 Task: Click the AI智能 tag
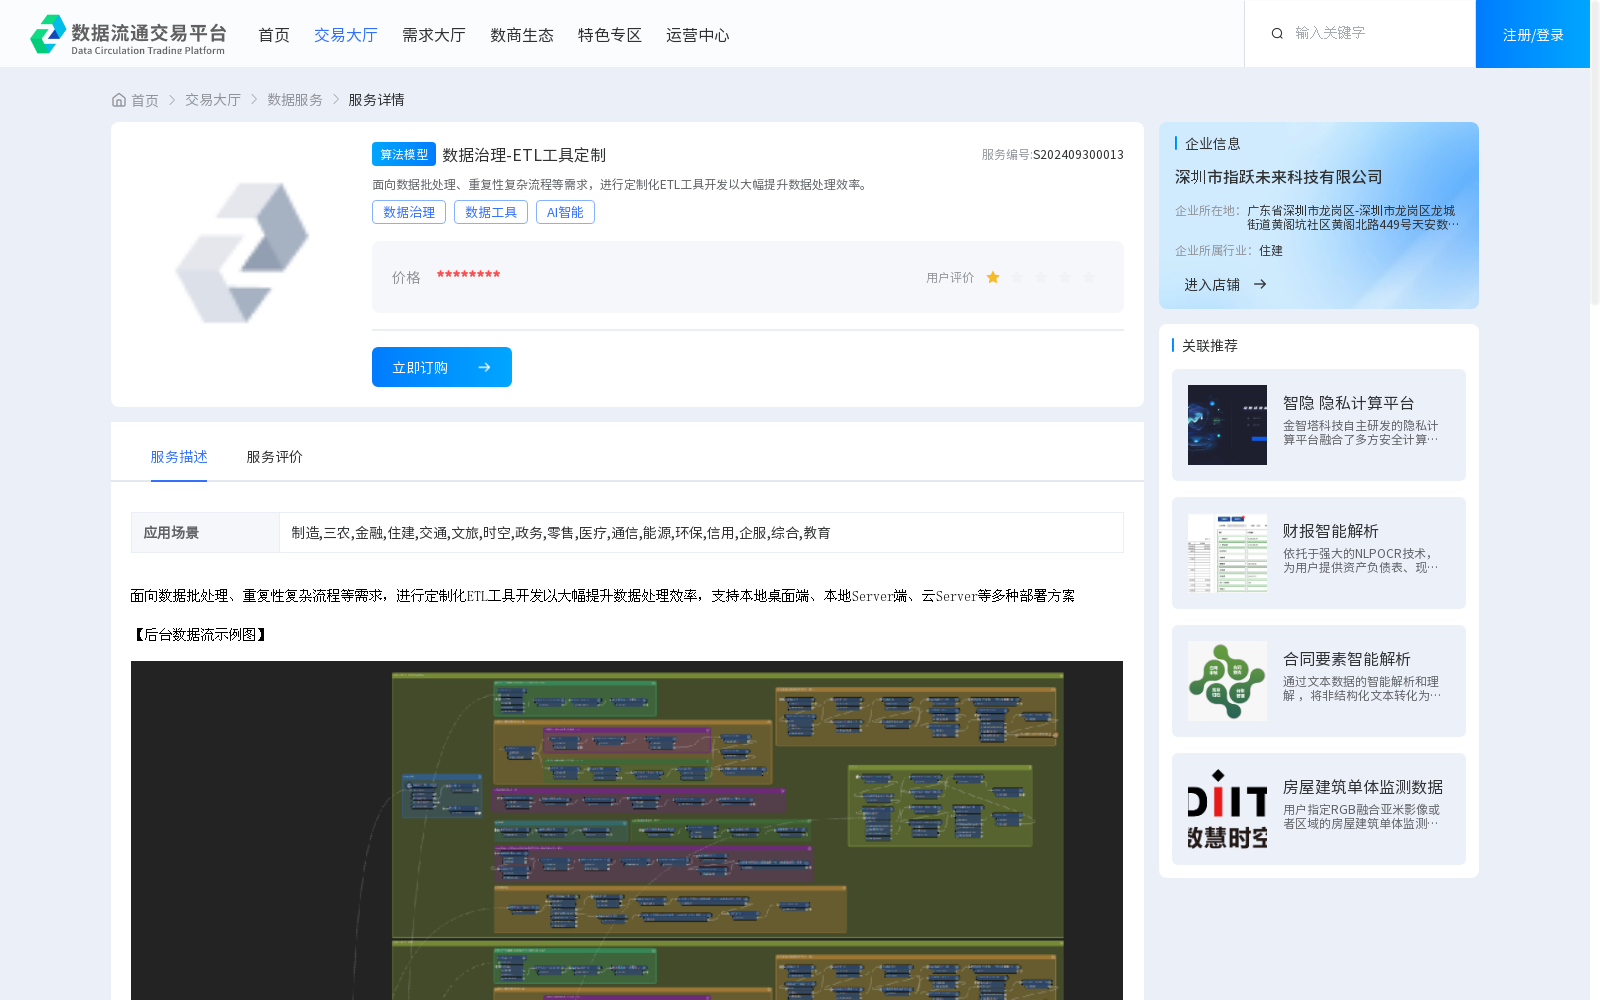pos(565,212)
